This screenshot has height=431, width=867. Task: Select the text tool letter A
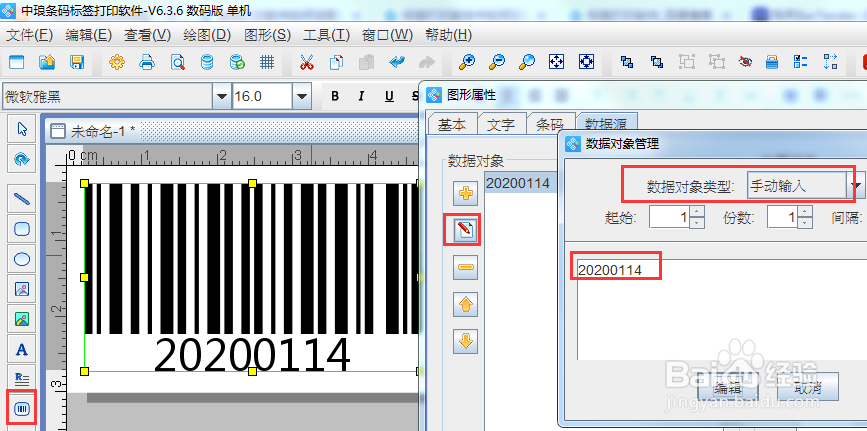pyautogui.click(x=22, y=350)
